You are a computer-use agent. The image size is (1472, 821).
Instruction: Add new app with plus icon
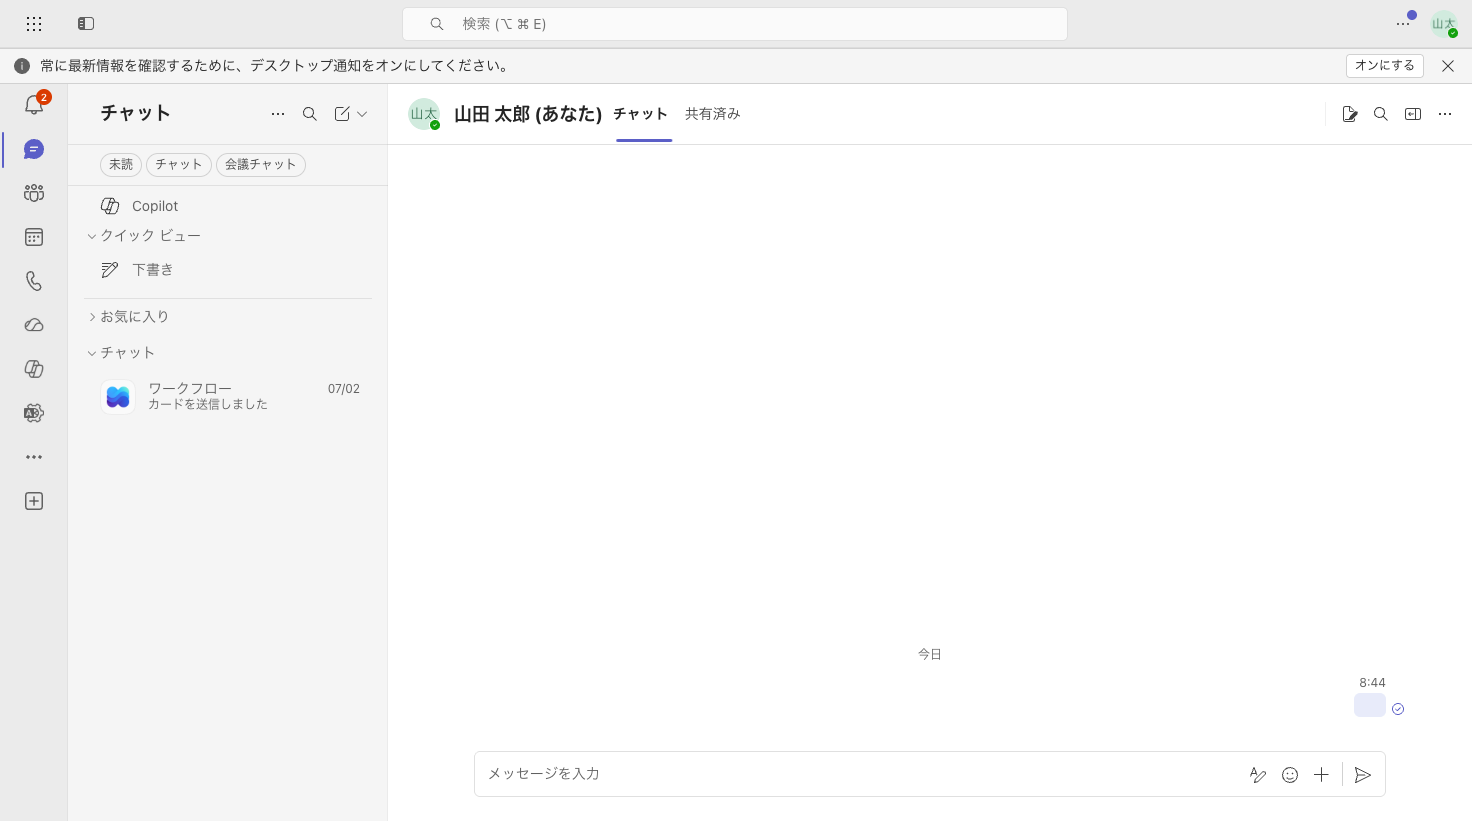point(34,501)
